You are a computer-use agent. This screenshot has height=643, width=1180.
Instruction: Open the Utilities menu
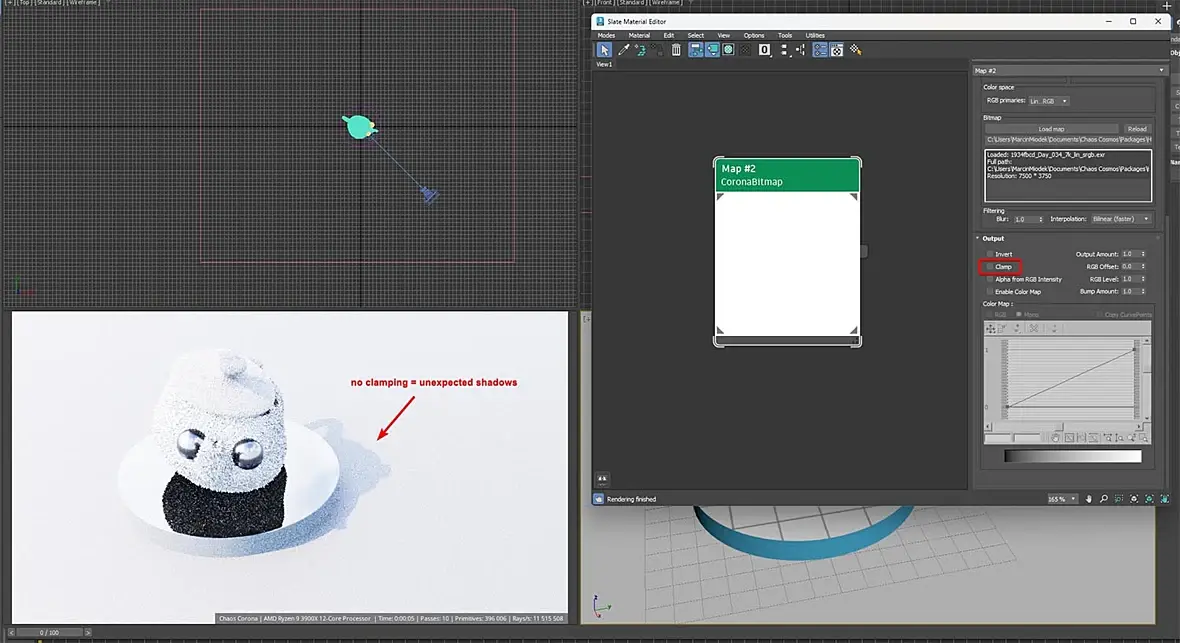coord(815,35)
